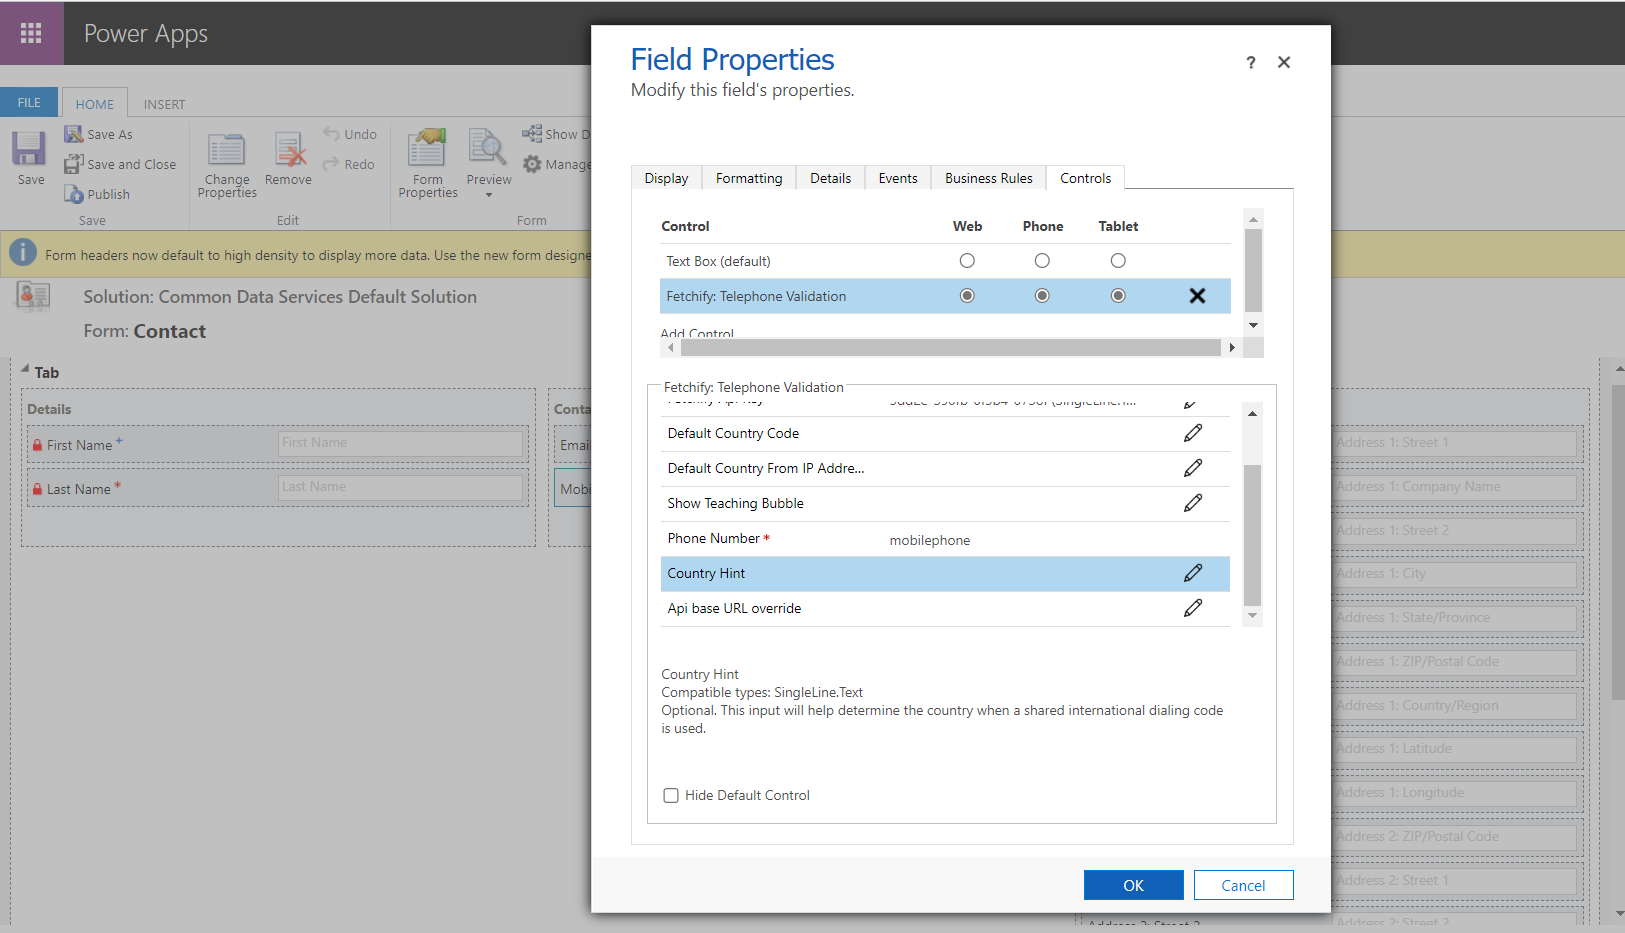Click the Remove field icon
The image size is (1625, 933).
pyautogui.click(x=289, y=149)
